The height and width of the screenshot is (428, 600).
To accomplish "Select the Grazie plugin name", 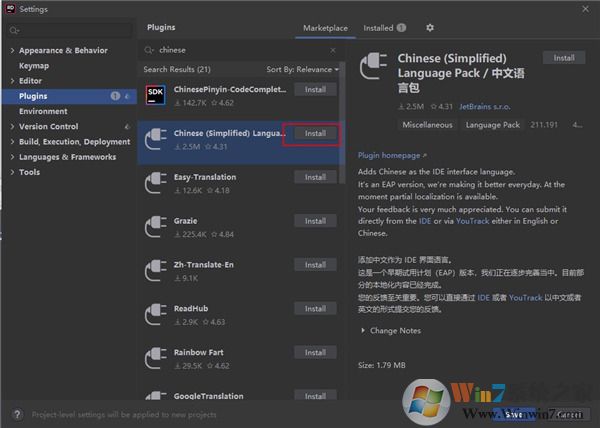I will pyautogui.click(x=186, y=221).
